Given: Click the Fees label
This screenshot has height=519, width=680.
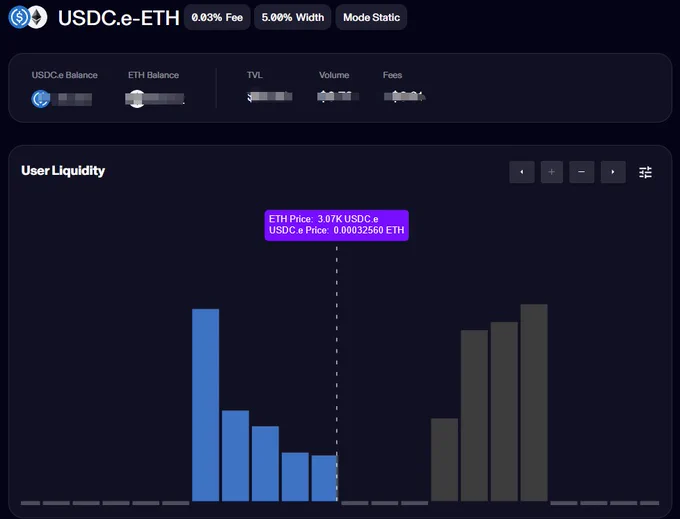Looking at the screenshot, I should point(392,75).
